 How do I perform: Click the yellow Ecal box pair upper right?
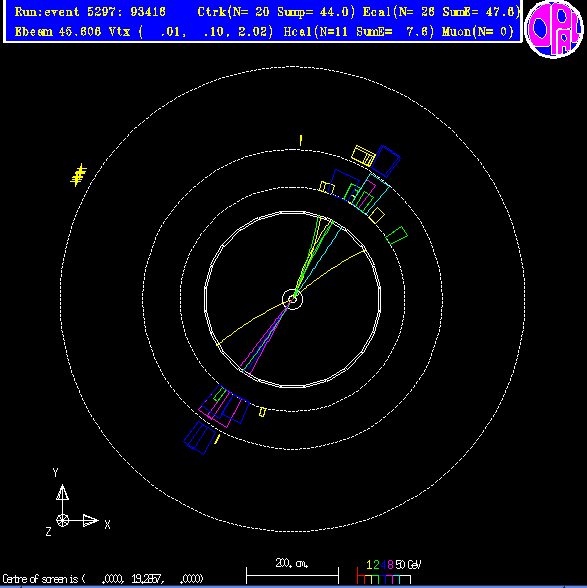pyautogui.click(x=363, y=156)
